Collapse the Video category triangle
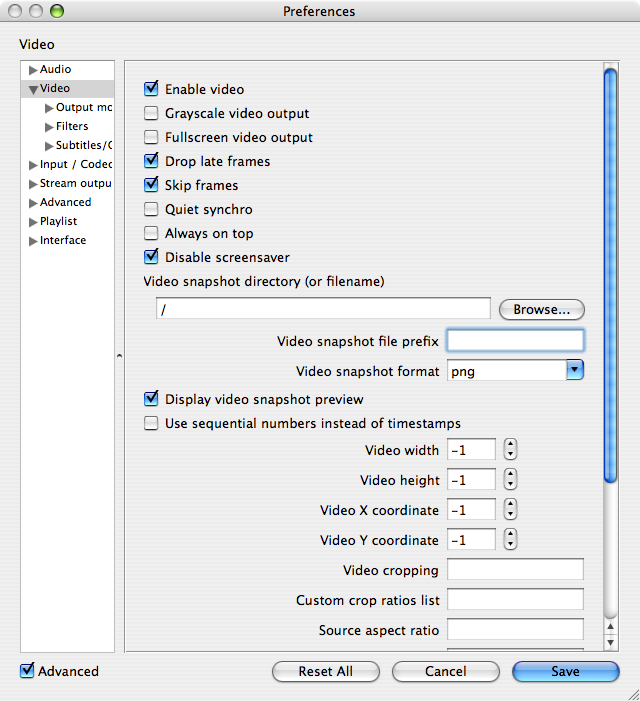This screenshot has width=640, height=701. [33, 89]
